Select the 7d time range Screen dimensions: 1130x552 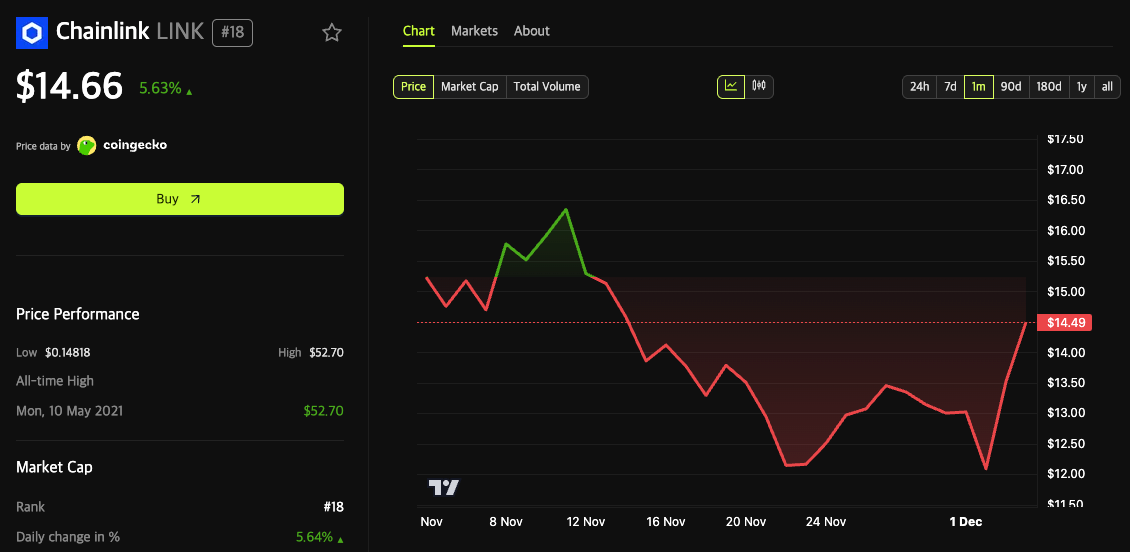point(950,87)
